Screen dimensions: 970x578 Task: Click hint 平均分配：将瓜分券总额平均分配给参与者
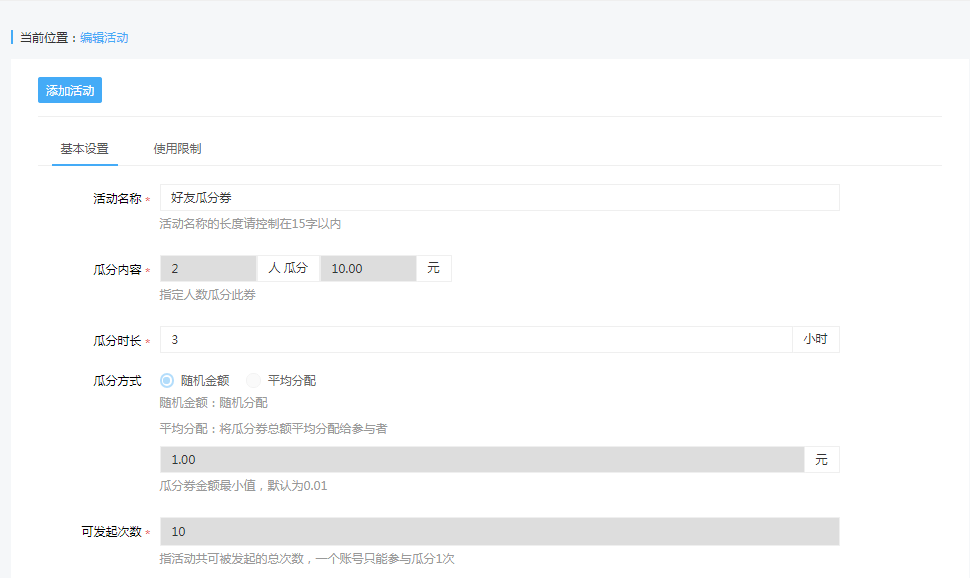point(273,429)
